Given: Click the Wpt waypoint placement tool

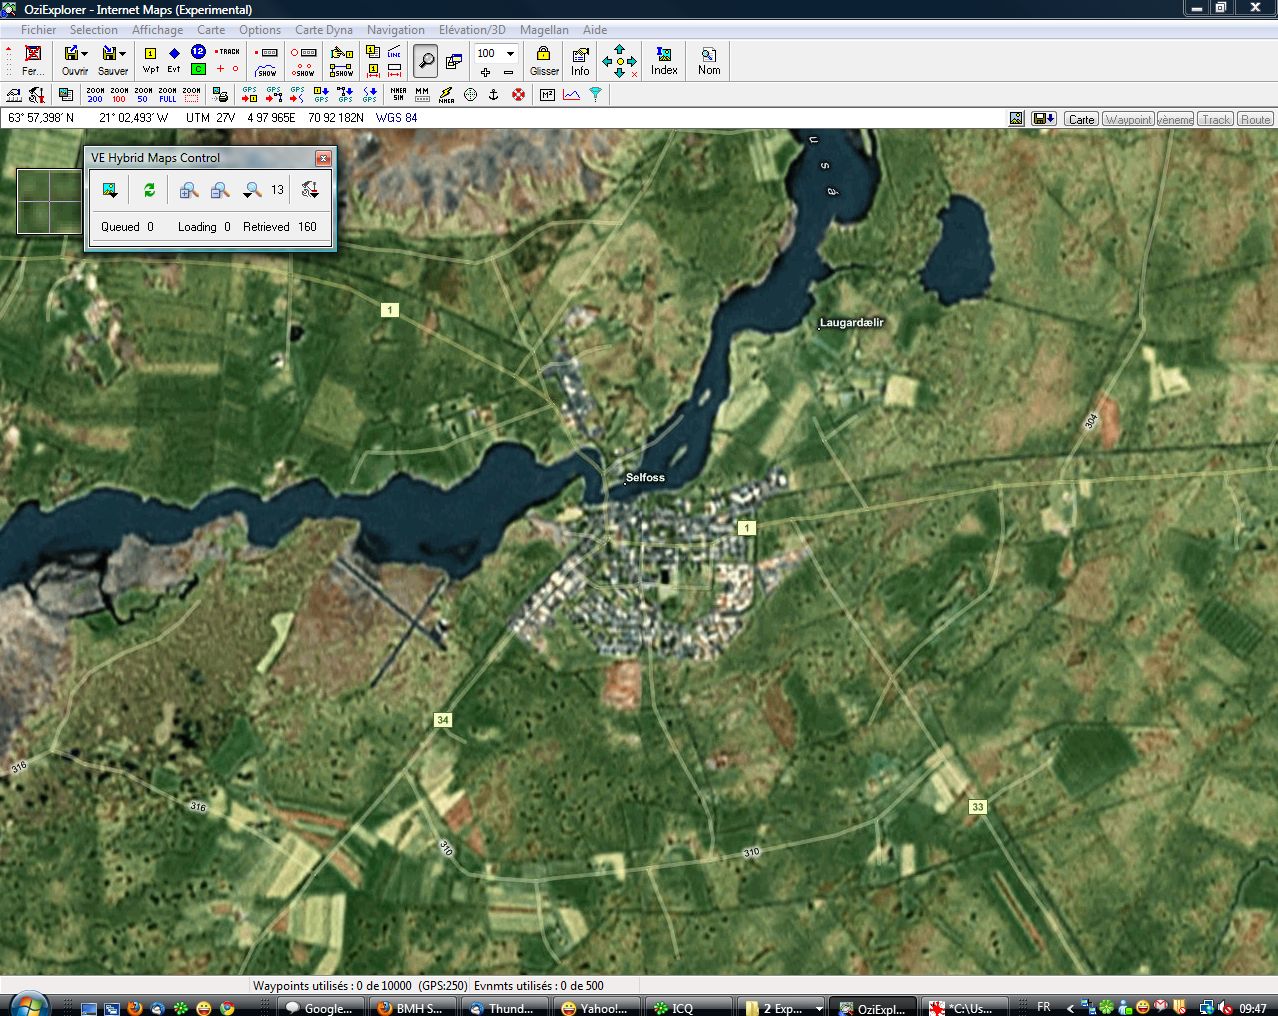Looking at the screenshot, I should pos(150,59).
